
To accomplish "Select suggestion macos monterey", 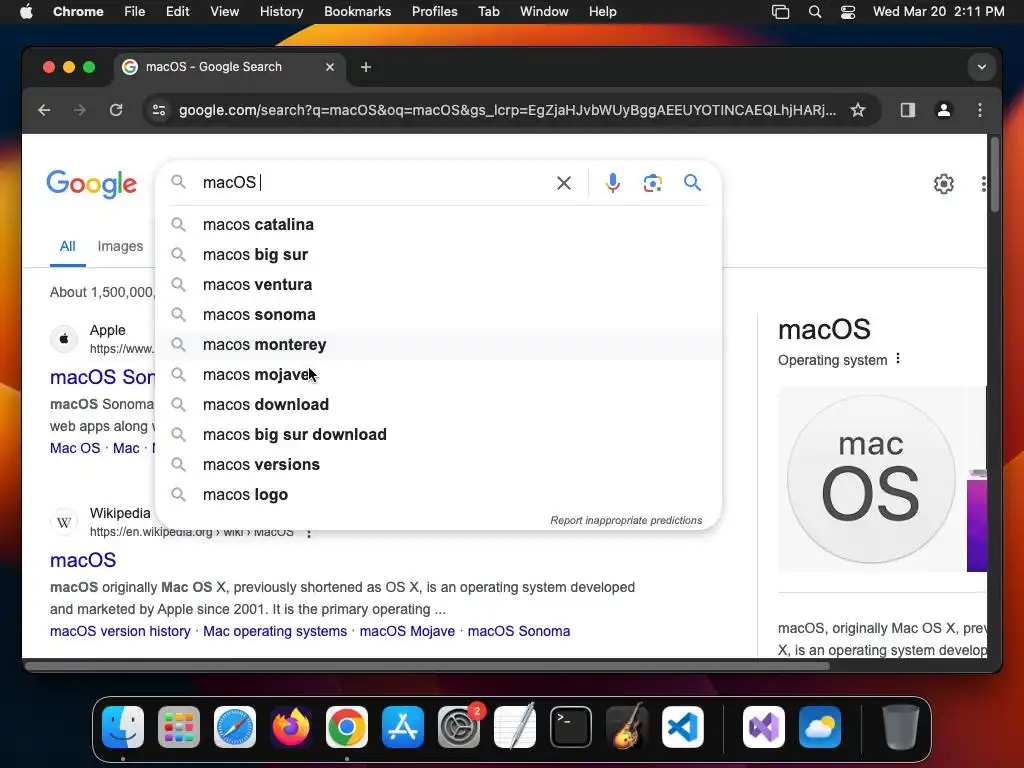I will pyautogui.click(x=439, y=345).
